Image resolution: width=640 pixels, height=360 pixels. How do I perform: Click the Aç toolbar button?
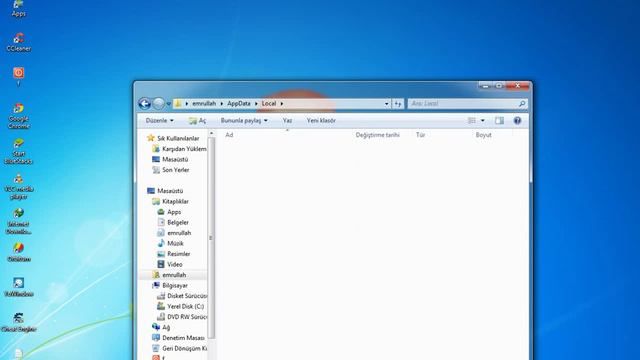pos(198,120)
